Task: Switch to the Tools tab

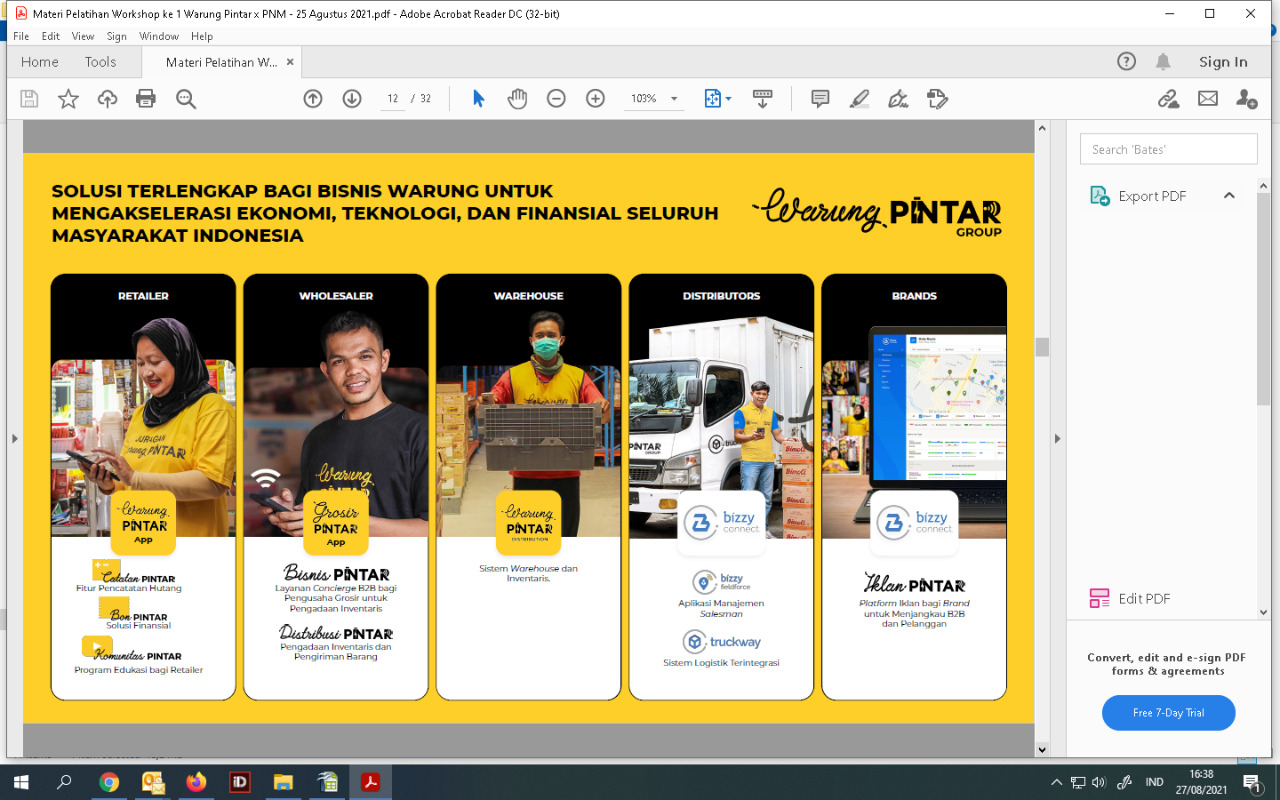Action: (x=100, y=62)
